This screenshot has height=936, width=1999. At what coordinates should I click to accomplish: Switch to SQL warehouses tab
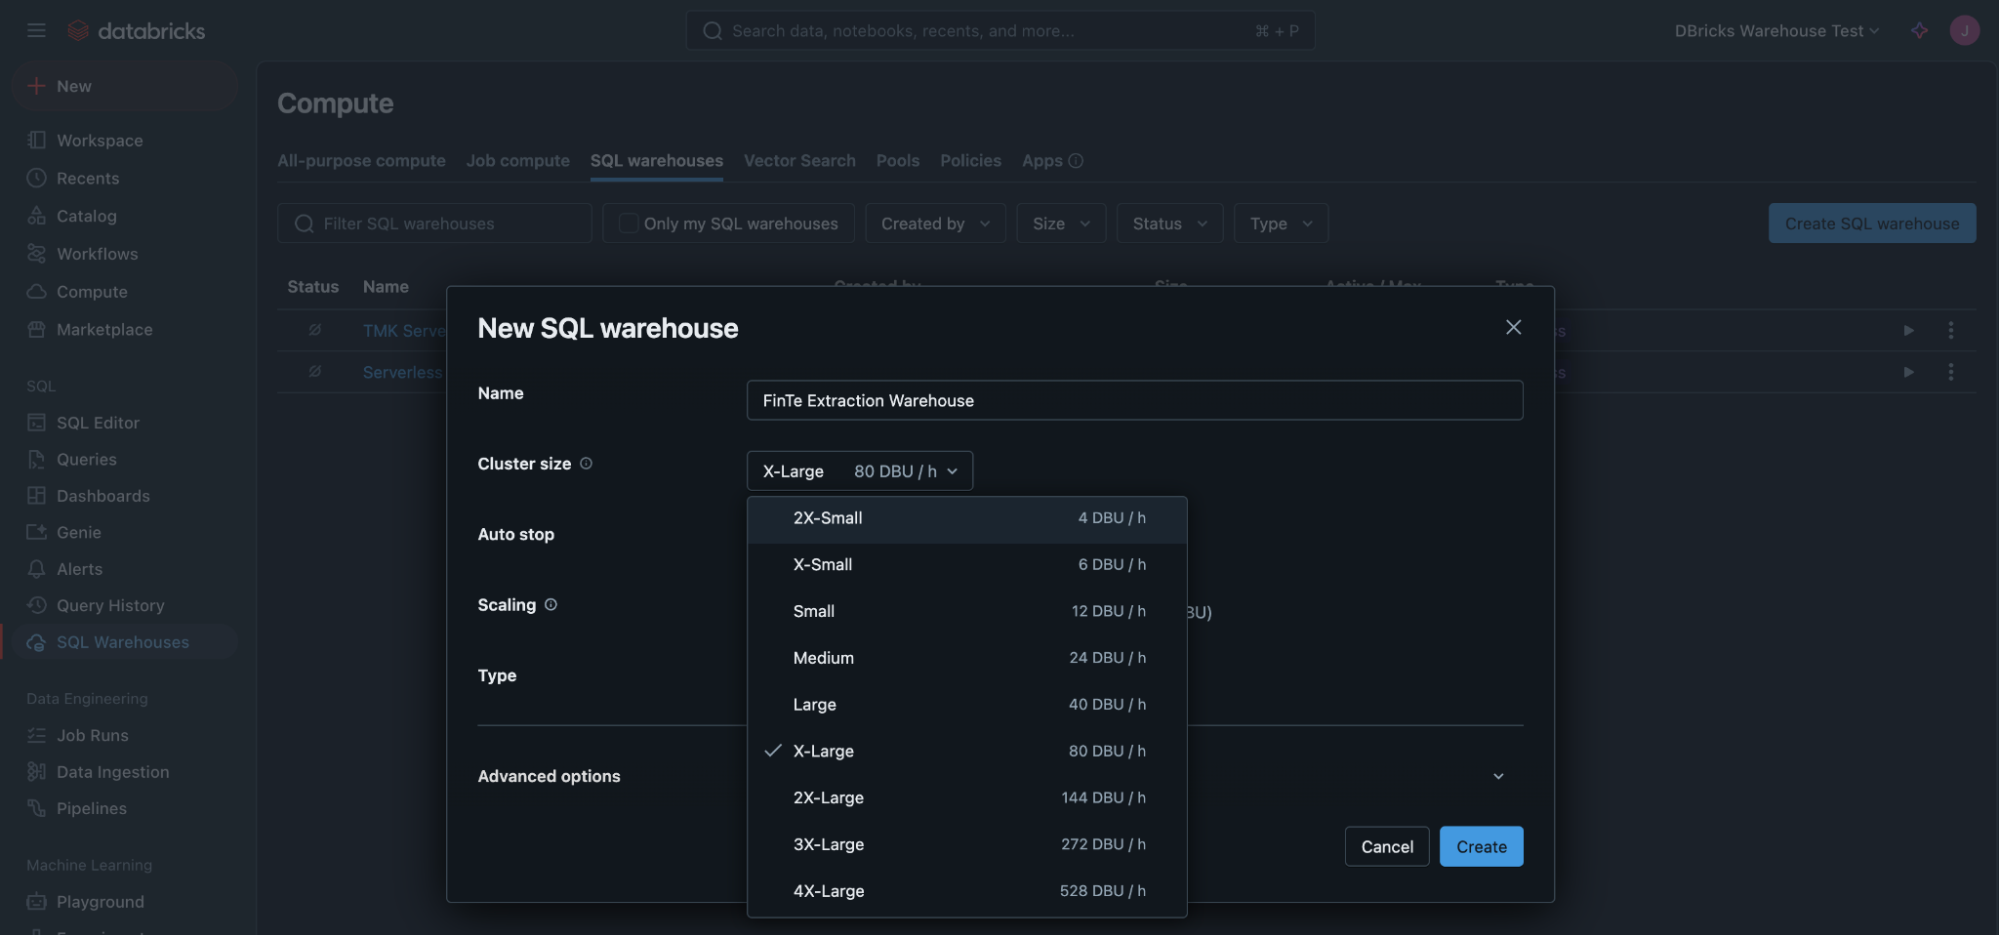pos(656,160)
